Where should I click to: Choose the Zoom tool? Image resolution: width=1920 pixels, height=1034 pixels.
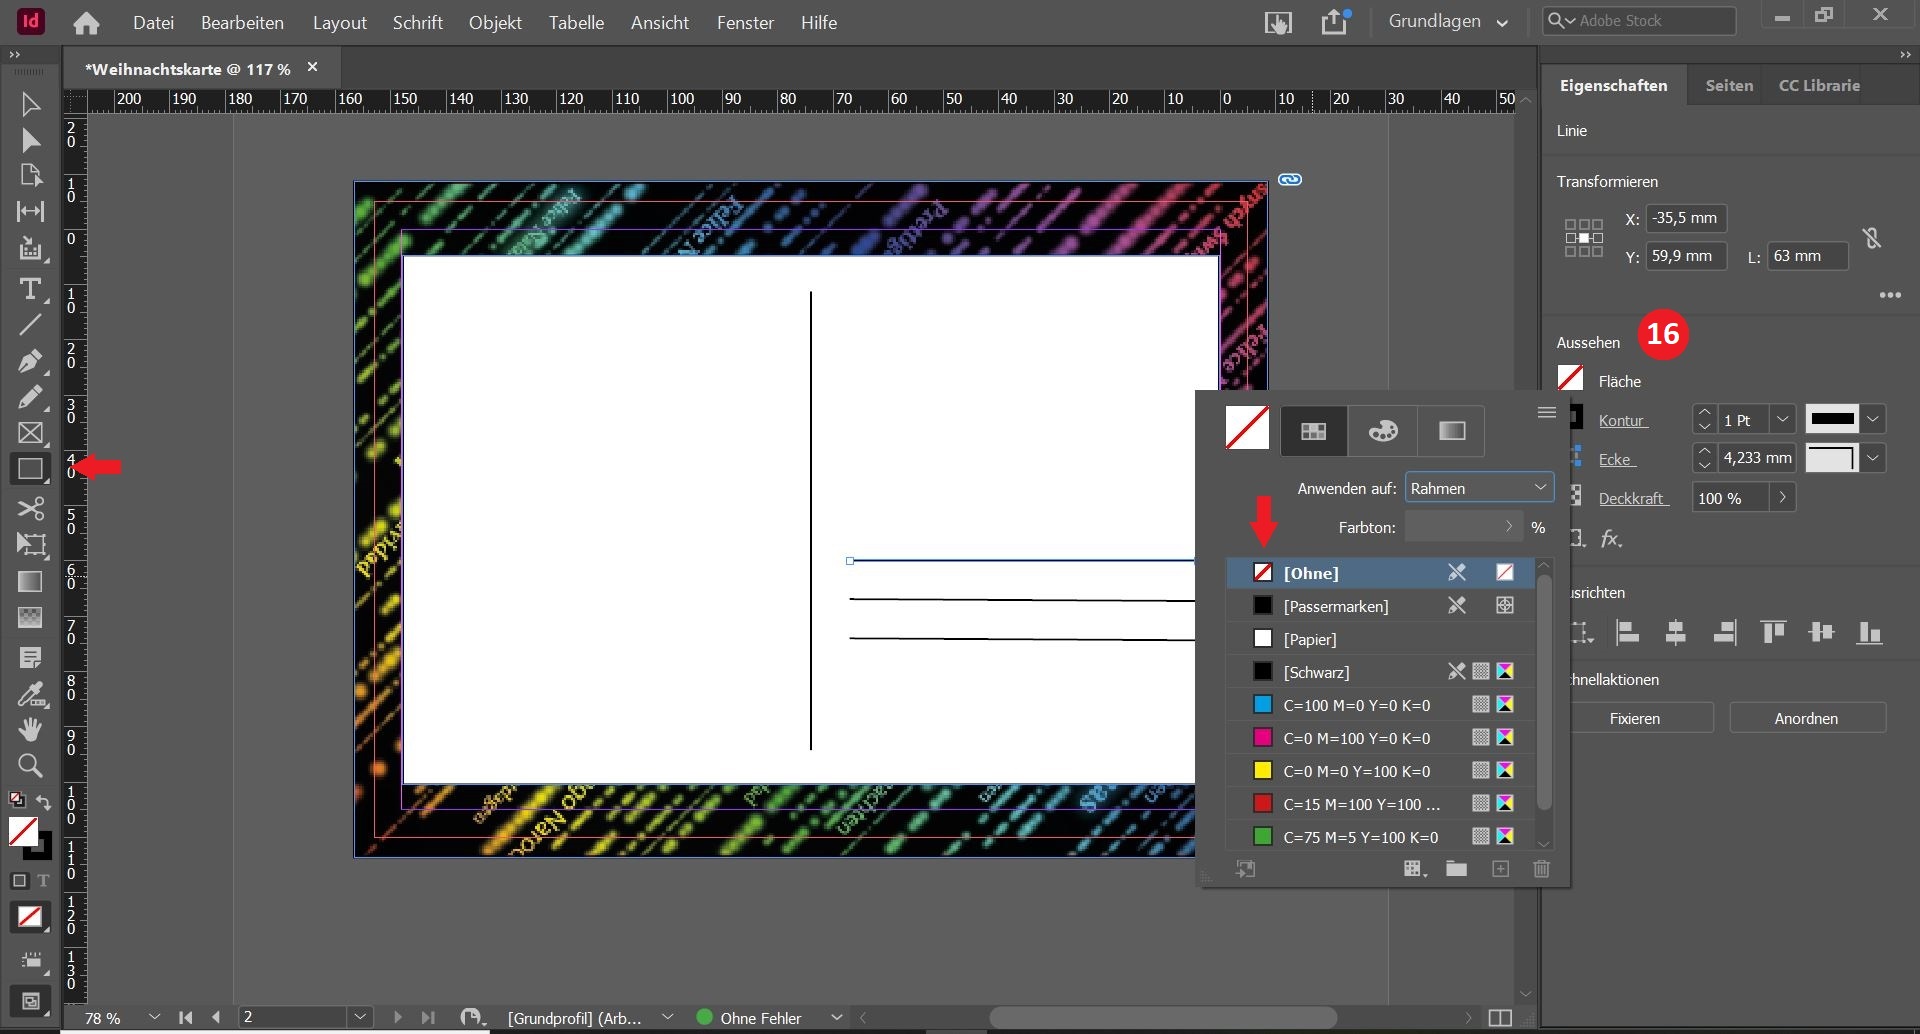coord(30,766)
